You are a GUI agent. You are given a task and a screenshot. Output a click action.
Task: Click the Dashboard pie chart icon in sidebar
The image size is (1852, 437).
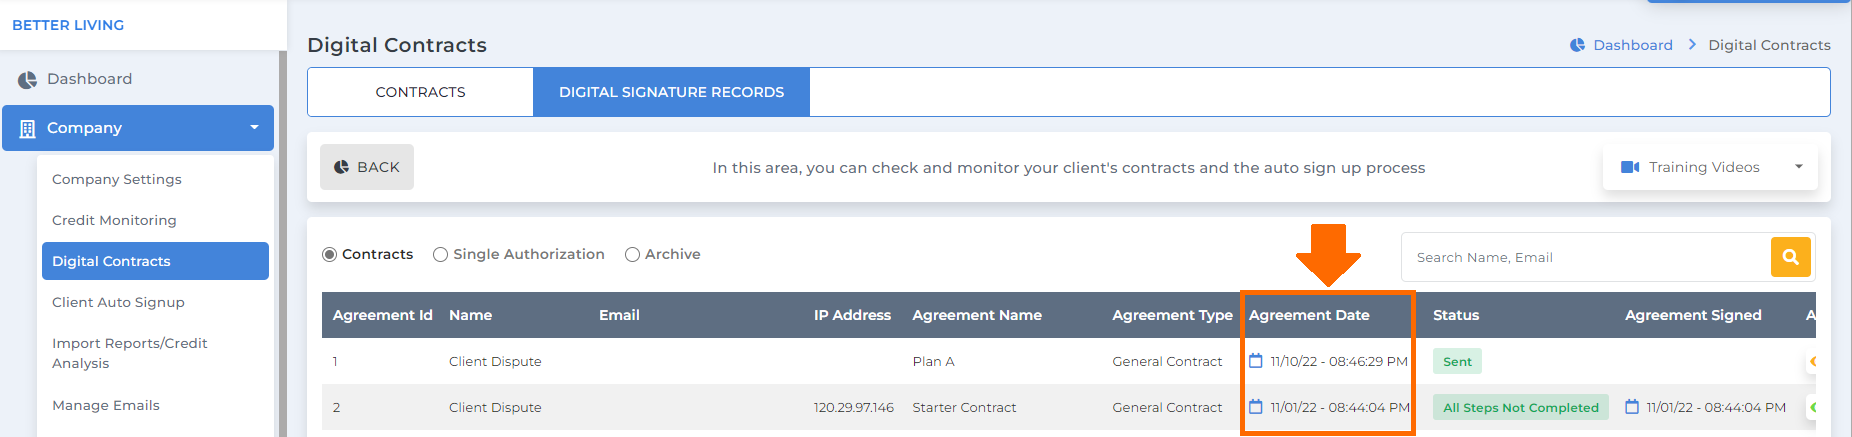tap(27, 80)
